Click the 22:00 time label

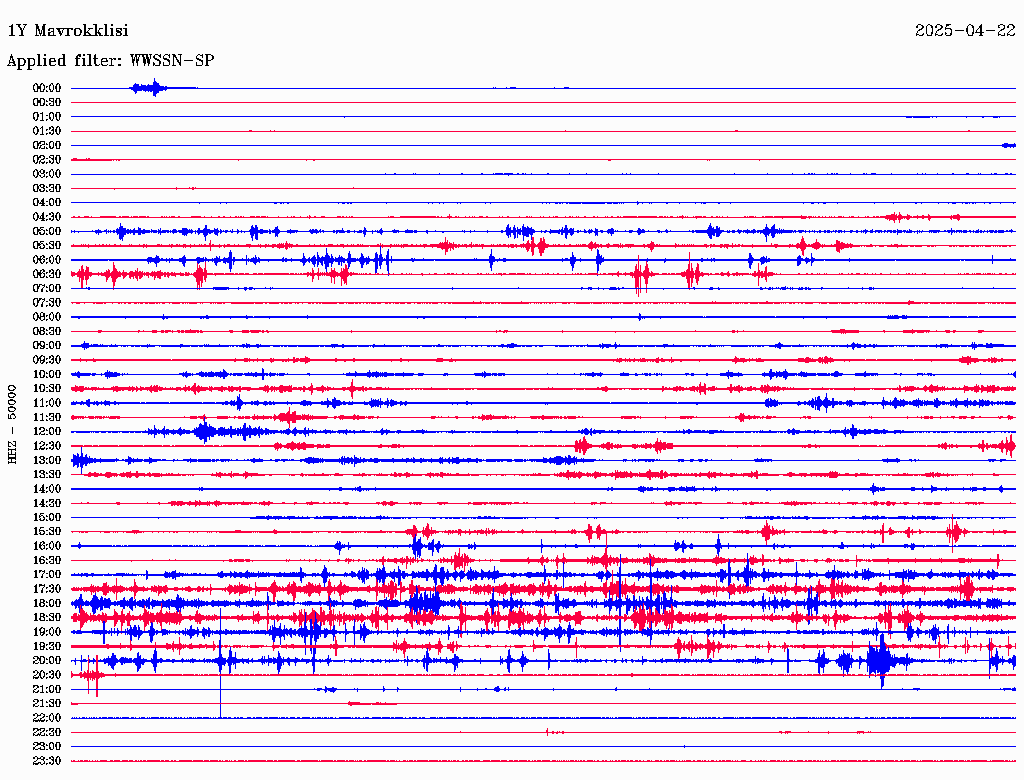tap(47, 719)
